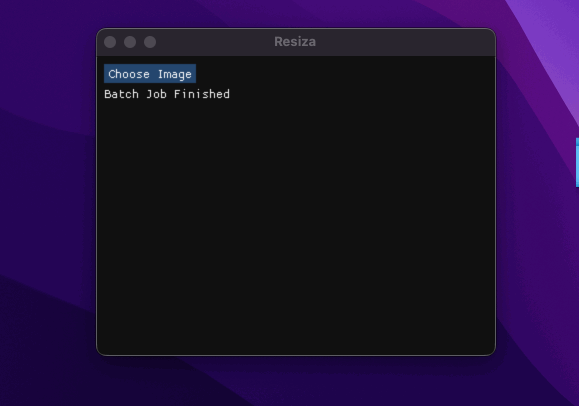This screenshot has width=579, height=406.
Task: Click the word Batch in status message
Action: 121,94
